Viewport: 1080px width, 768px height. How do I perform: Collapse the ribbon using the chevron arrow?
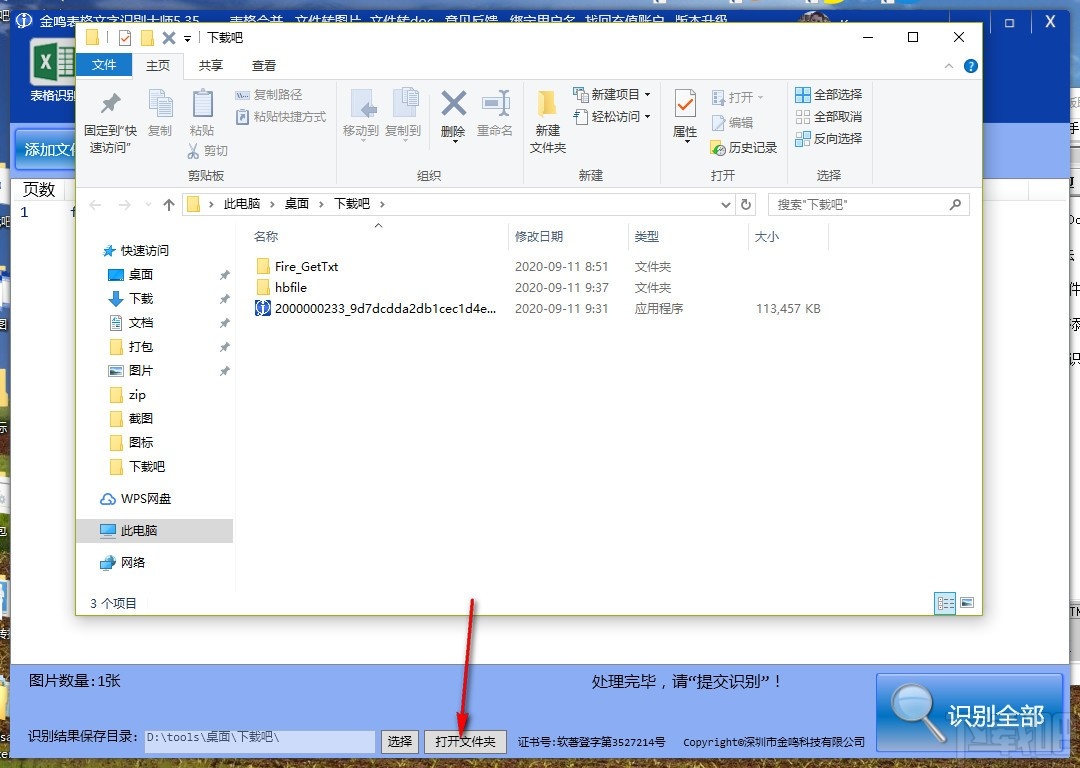[948, 66]
